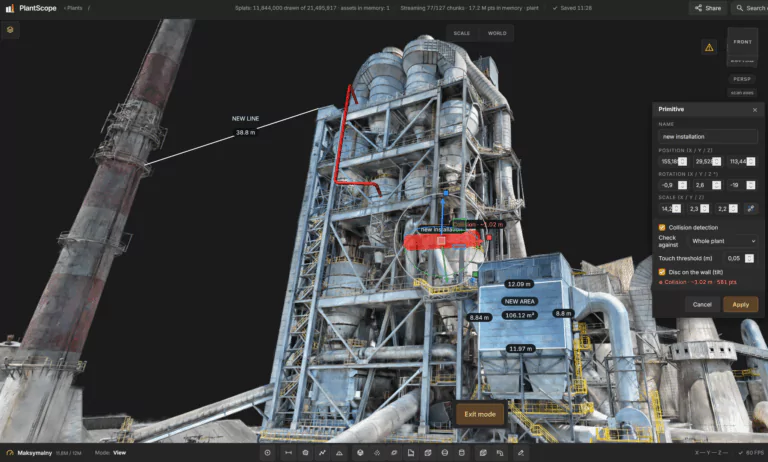The height and width of the screenshot is (462, 768).
Task: Click Cancel in Primitive panel
Action: (x=702, y=305)
